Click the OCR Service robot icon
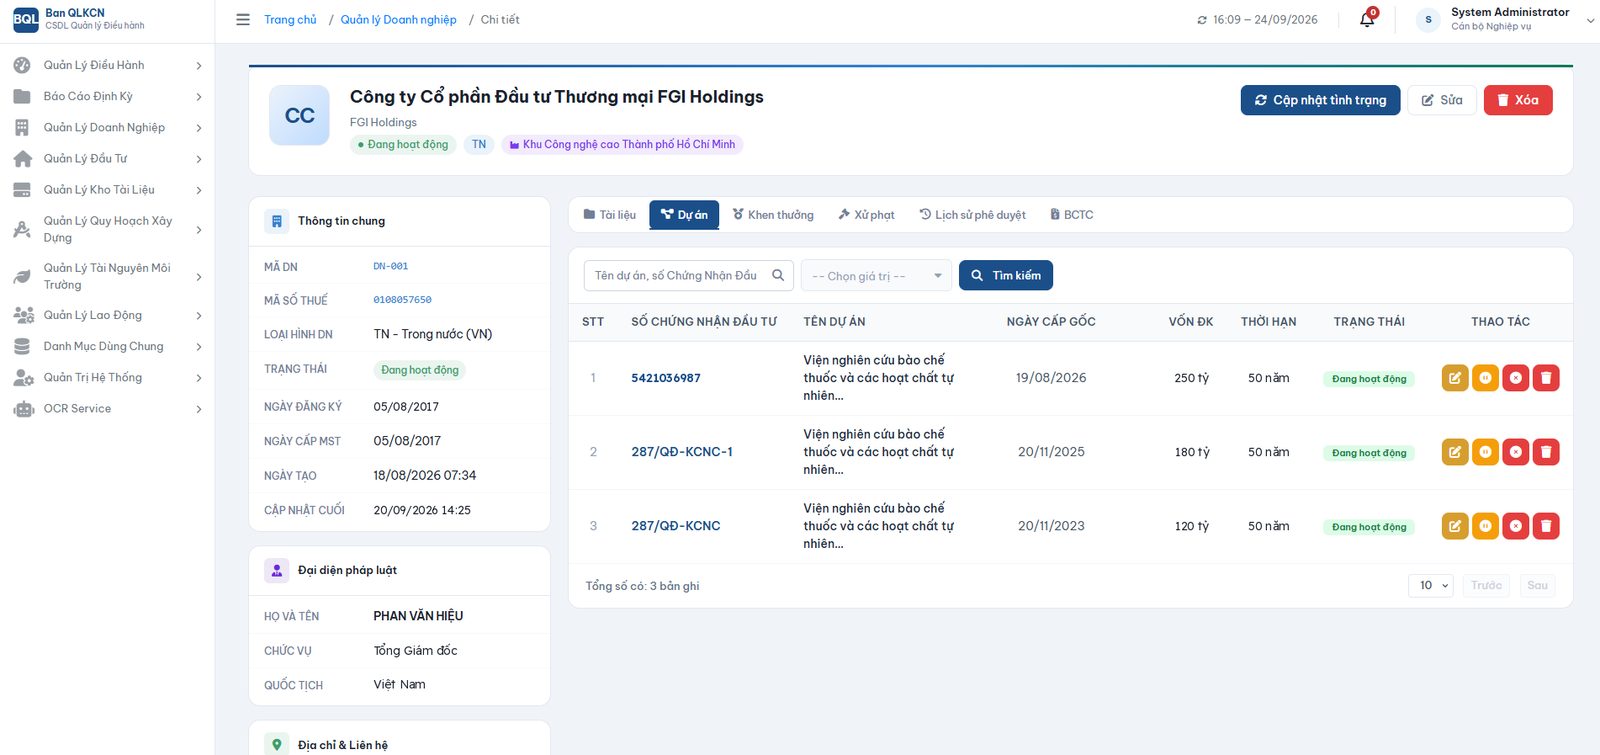The width and height of the screenshot is (1600, 755). coord(23,408)
